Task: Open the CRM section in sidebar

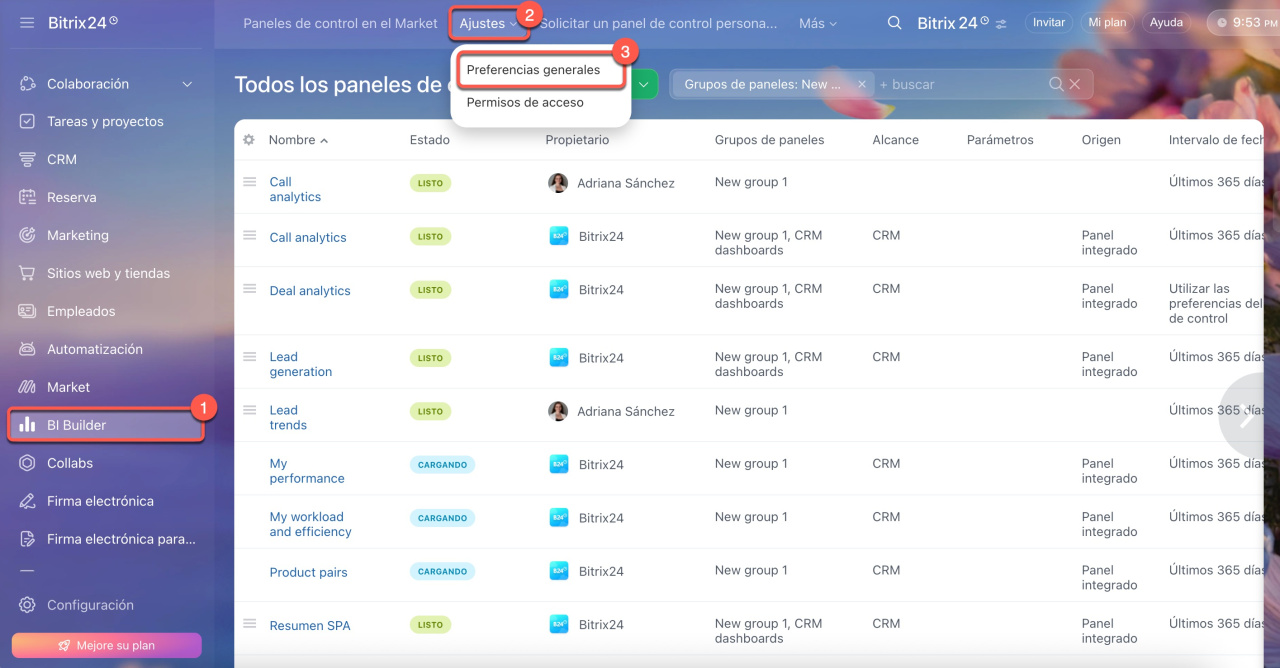Action: (x=61, y=159)
